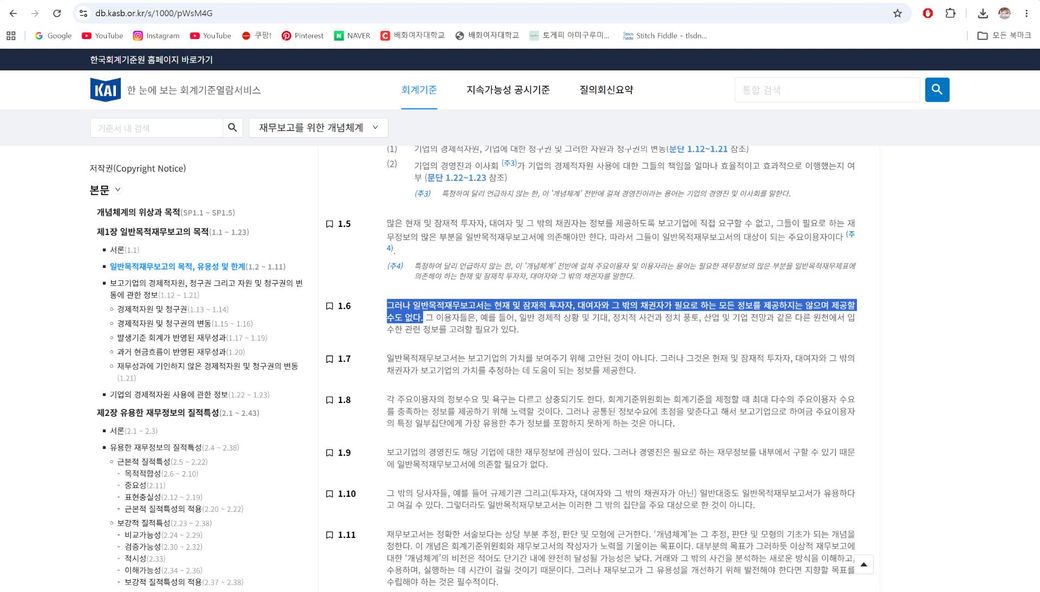The image size is (1040, 592).
Task: Open the browser downloads icon
Action: tap(982, 13)
